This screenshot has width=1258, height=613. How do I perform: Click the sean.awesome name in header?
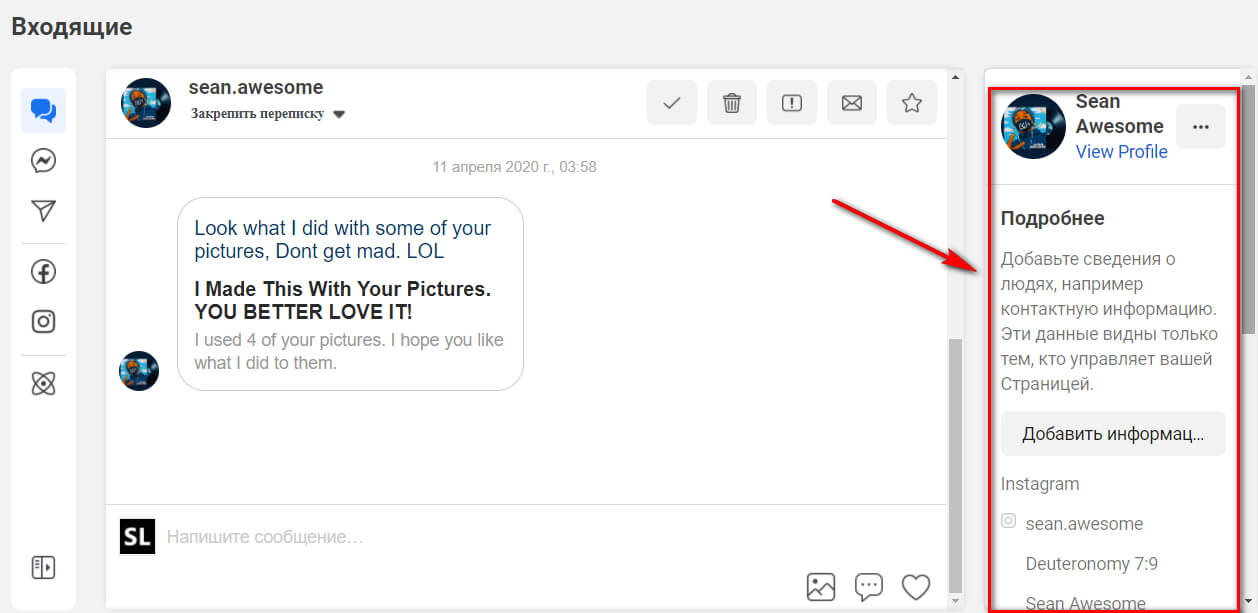[256, 87]
